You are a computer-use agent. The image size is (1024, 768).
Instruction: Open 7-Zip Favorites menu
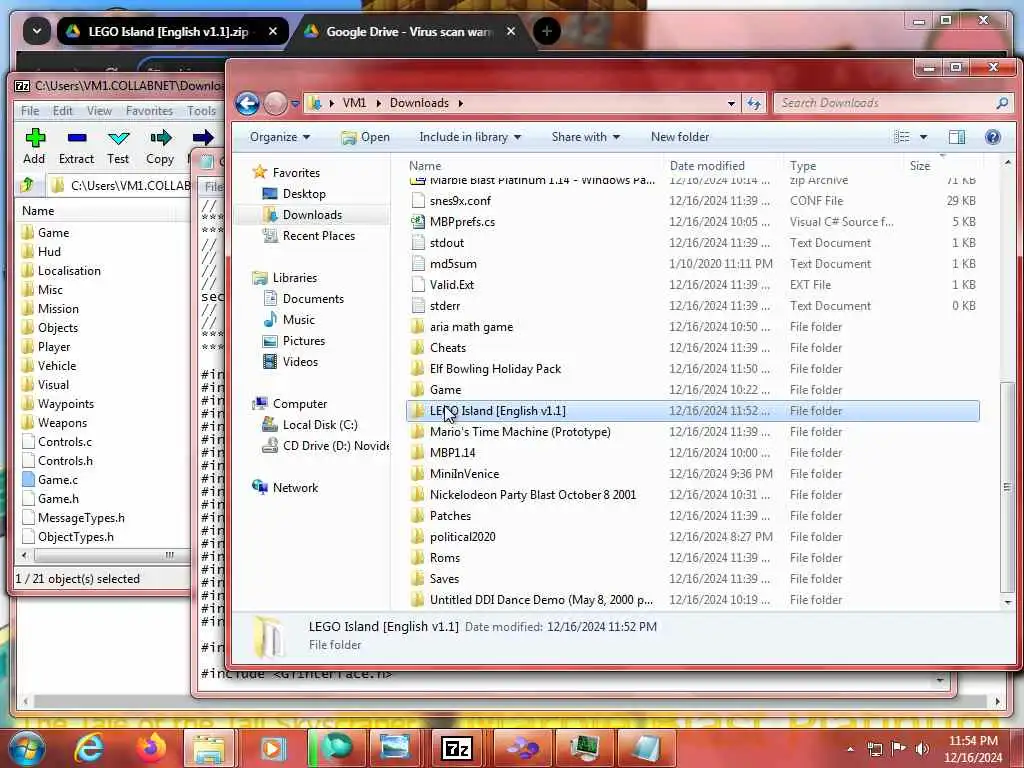(149, 110)
